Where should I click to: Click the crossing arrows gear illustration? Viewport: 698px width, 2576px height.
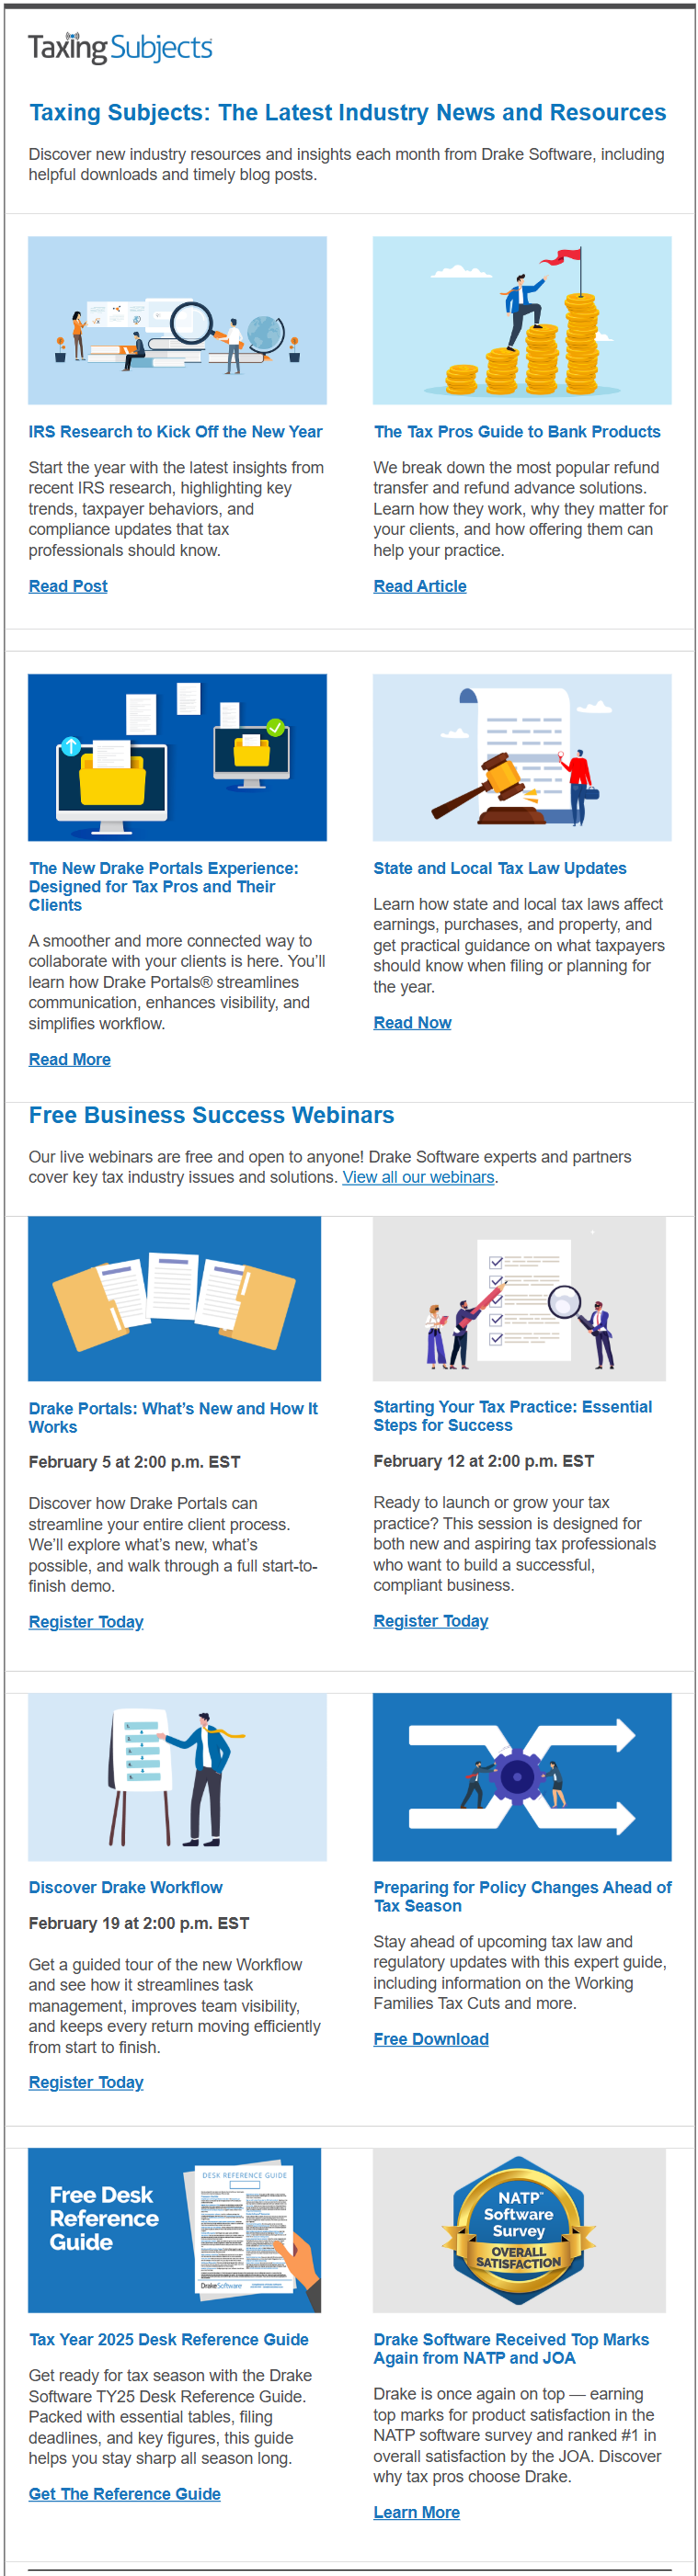tap(521, 1776)
